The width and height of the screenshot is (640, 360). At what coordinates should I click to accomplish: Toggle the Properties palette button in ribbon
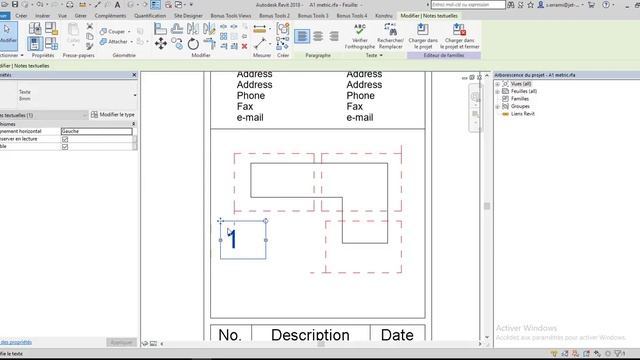point(35,43)
